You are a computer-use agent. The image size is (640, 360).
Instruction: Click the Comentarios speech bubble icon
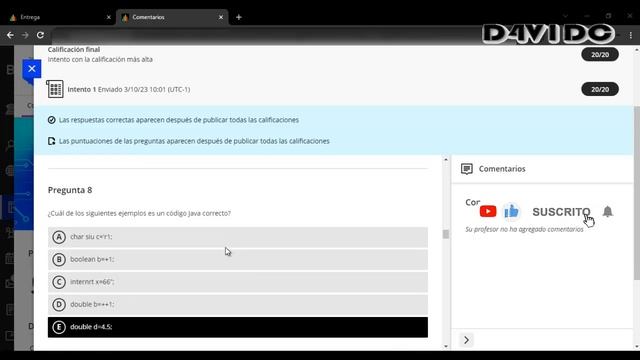coord(467,169)
